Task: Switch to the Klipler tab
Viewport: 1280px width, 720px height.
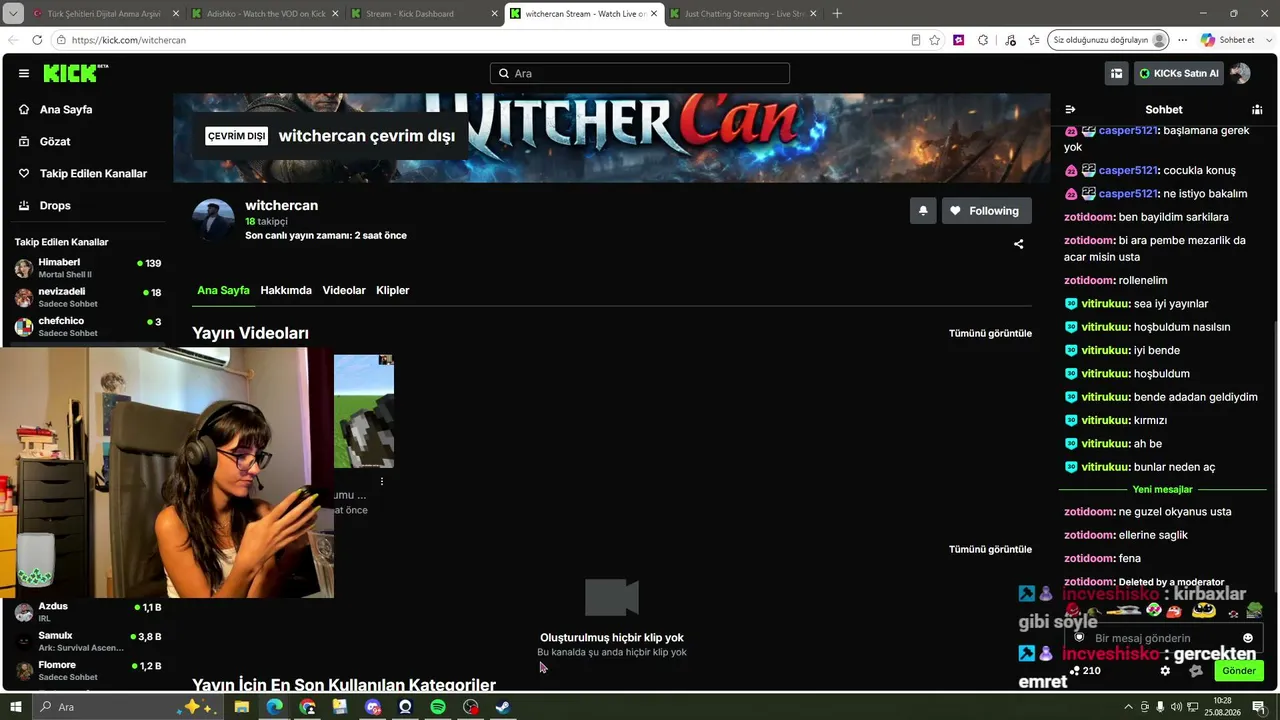Action: 393,290
